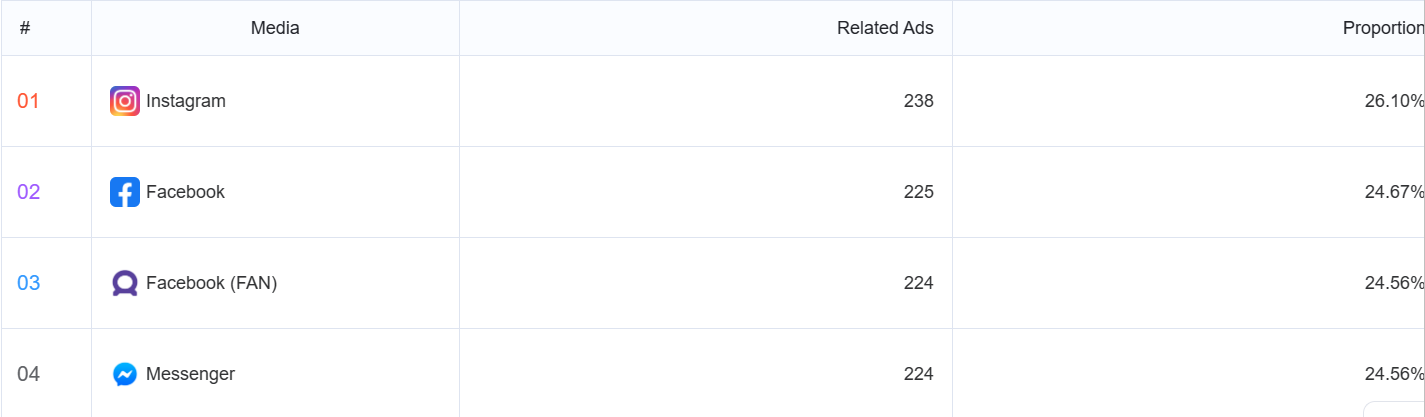Click the 238 related ads value
The image size is (1425, 417).
[x=918, y=101]
